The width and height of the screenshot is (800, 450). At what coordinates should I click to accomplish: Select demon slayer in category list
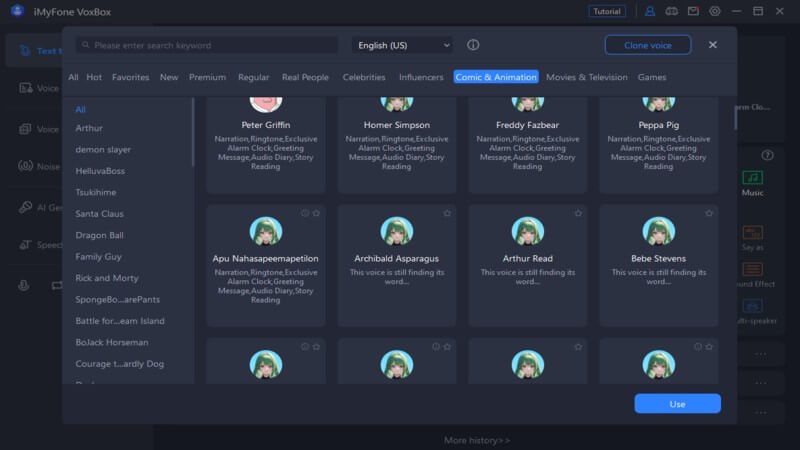click(x=103, y=149)
